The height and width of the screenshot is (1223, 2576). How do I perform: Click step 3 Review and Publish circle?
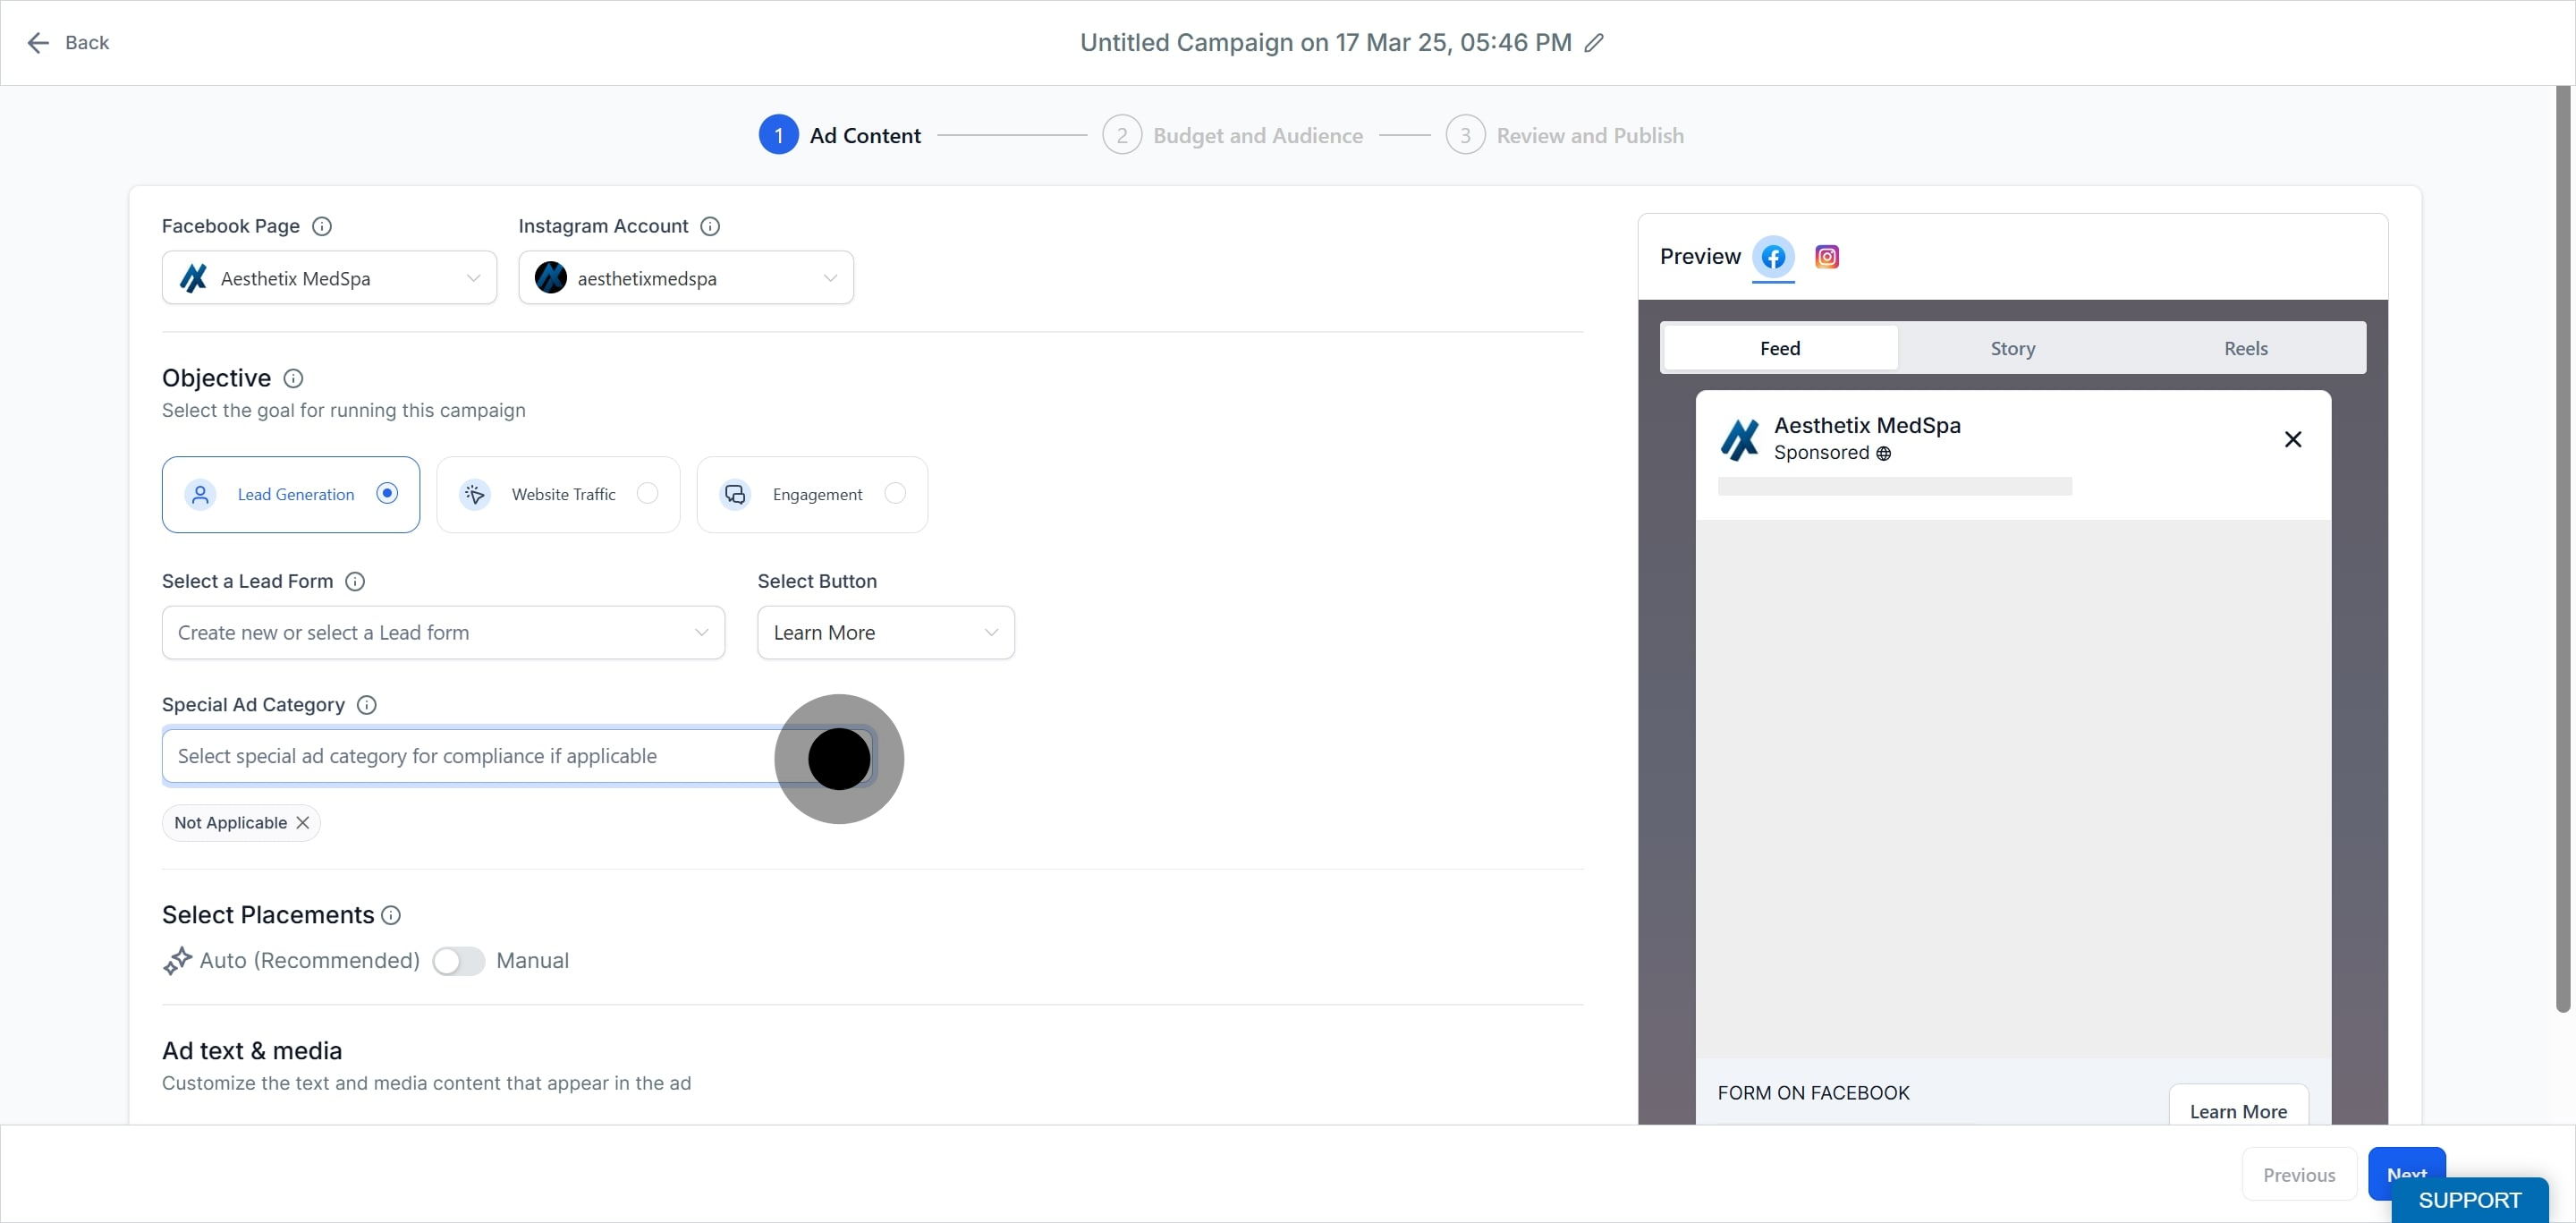pos(1465,135)
